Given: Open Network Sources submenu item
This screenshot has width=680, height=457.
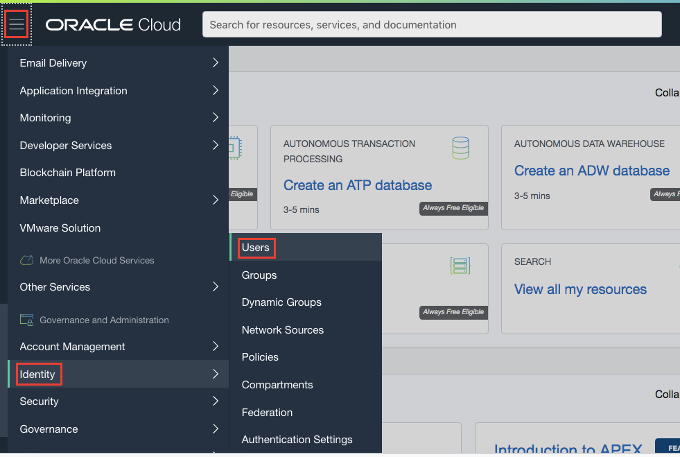Looking at the screenshot, I should tap(283, 330).
